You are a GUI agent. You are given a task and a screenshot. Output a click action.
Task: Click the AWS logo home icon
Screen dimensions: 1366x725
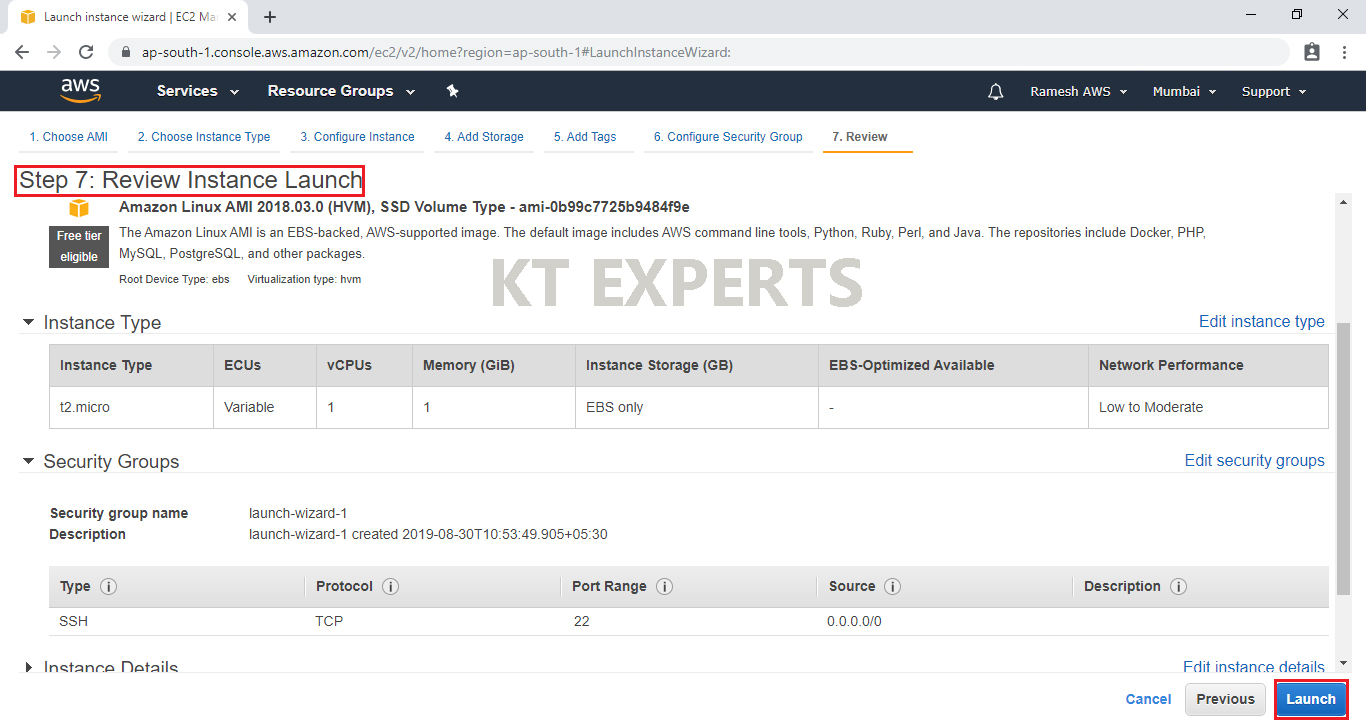(x=80, y=91)
